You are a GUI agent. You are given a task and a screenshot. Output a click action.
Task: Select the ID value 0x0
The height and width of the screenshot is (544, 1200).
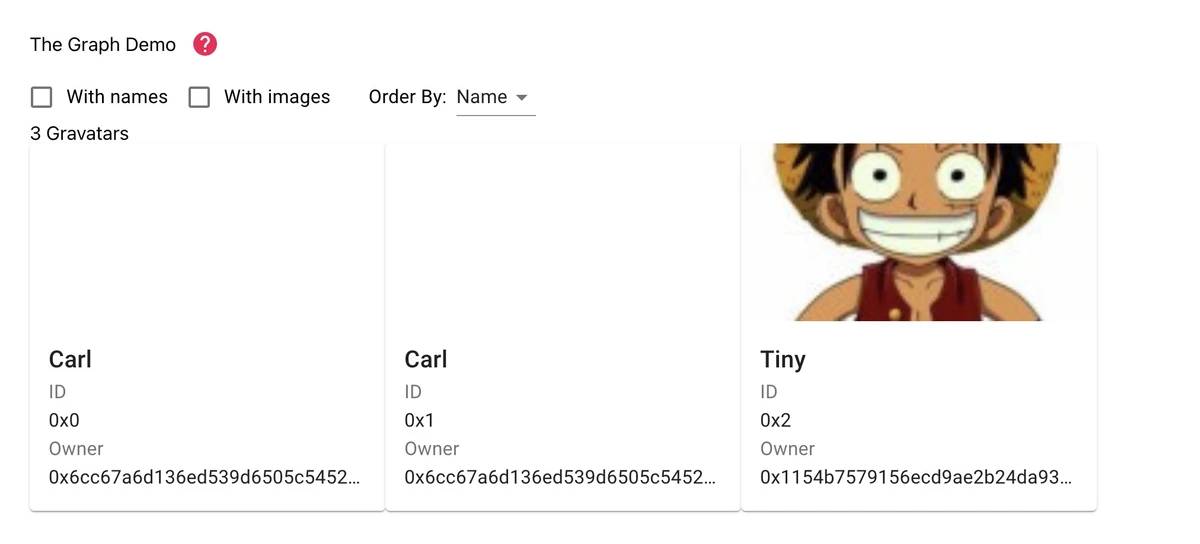(x=64, y=420)
